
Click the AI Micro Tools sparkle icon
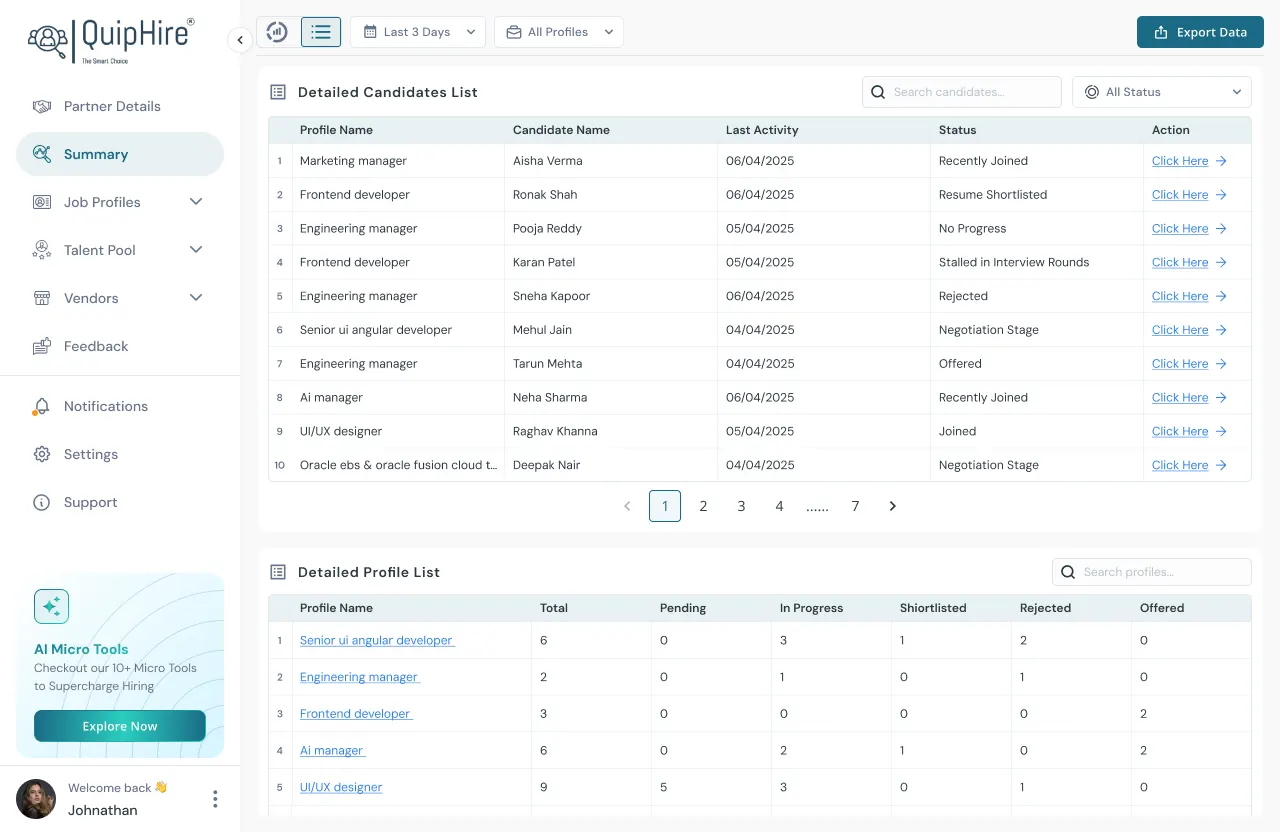tap(51, 606)
